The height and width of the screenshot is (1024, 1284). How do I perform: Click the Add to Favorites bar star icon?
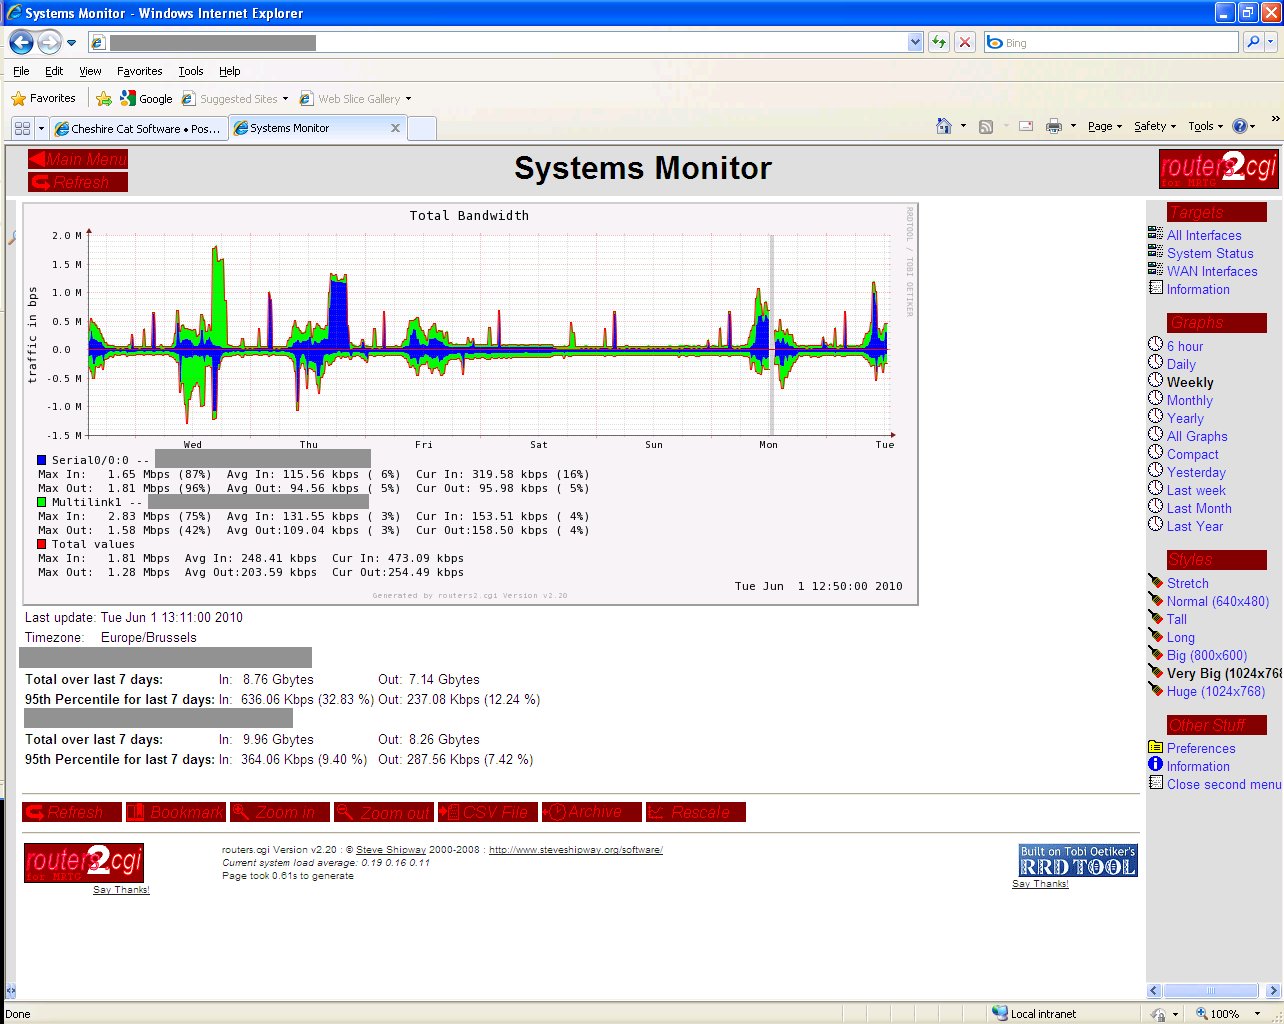104,99
